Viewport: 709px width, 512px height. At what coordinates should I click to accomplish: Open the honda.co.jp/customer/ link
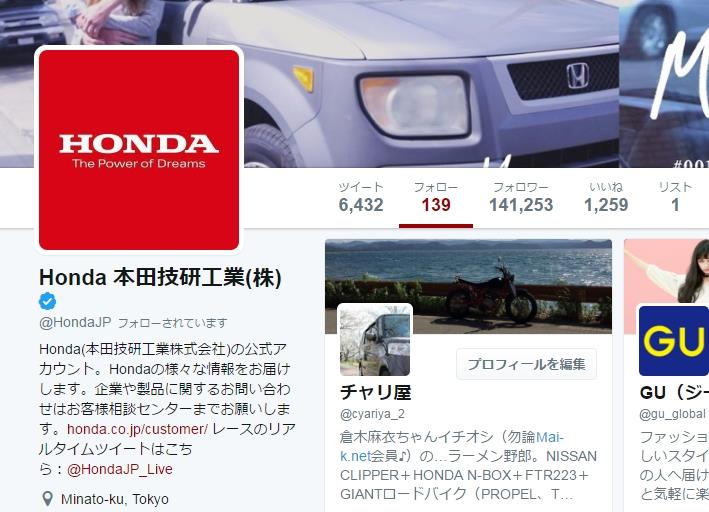[x=137, y=429]
